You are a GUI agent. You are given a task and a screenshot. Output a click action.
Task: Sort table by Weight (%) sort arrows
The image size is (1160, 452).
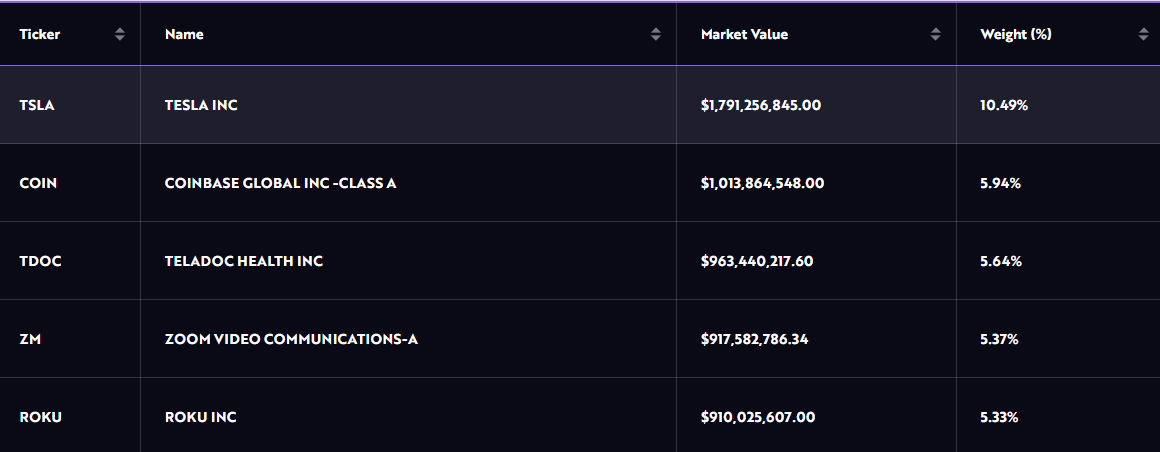1144,34
